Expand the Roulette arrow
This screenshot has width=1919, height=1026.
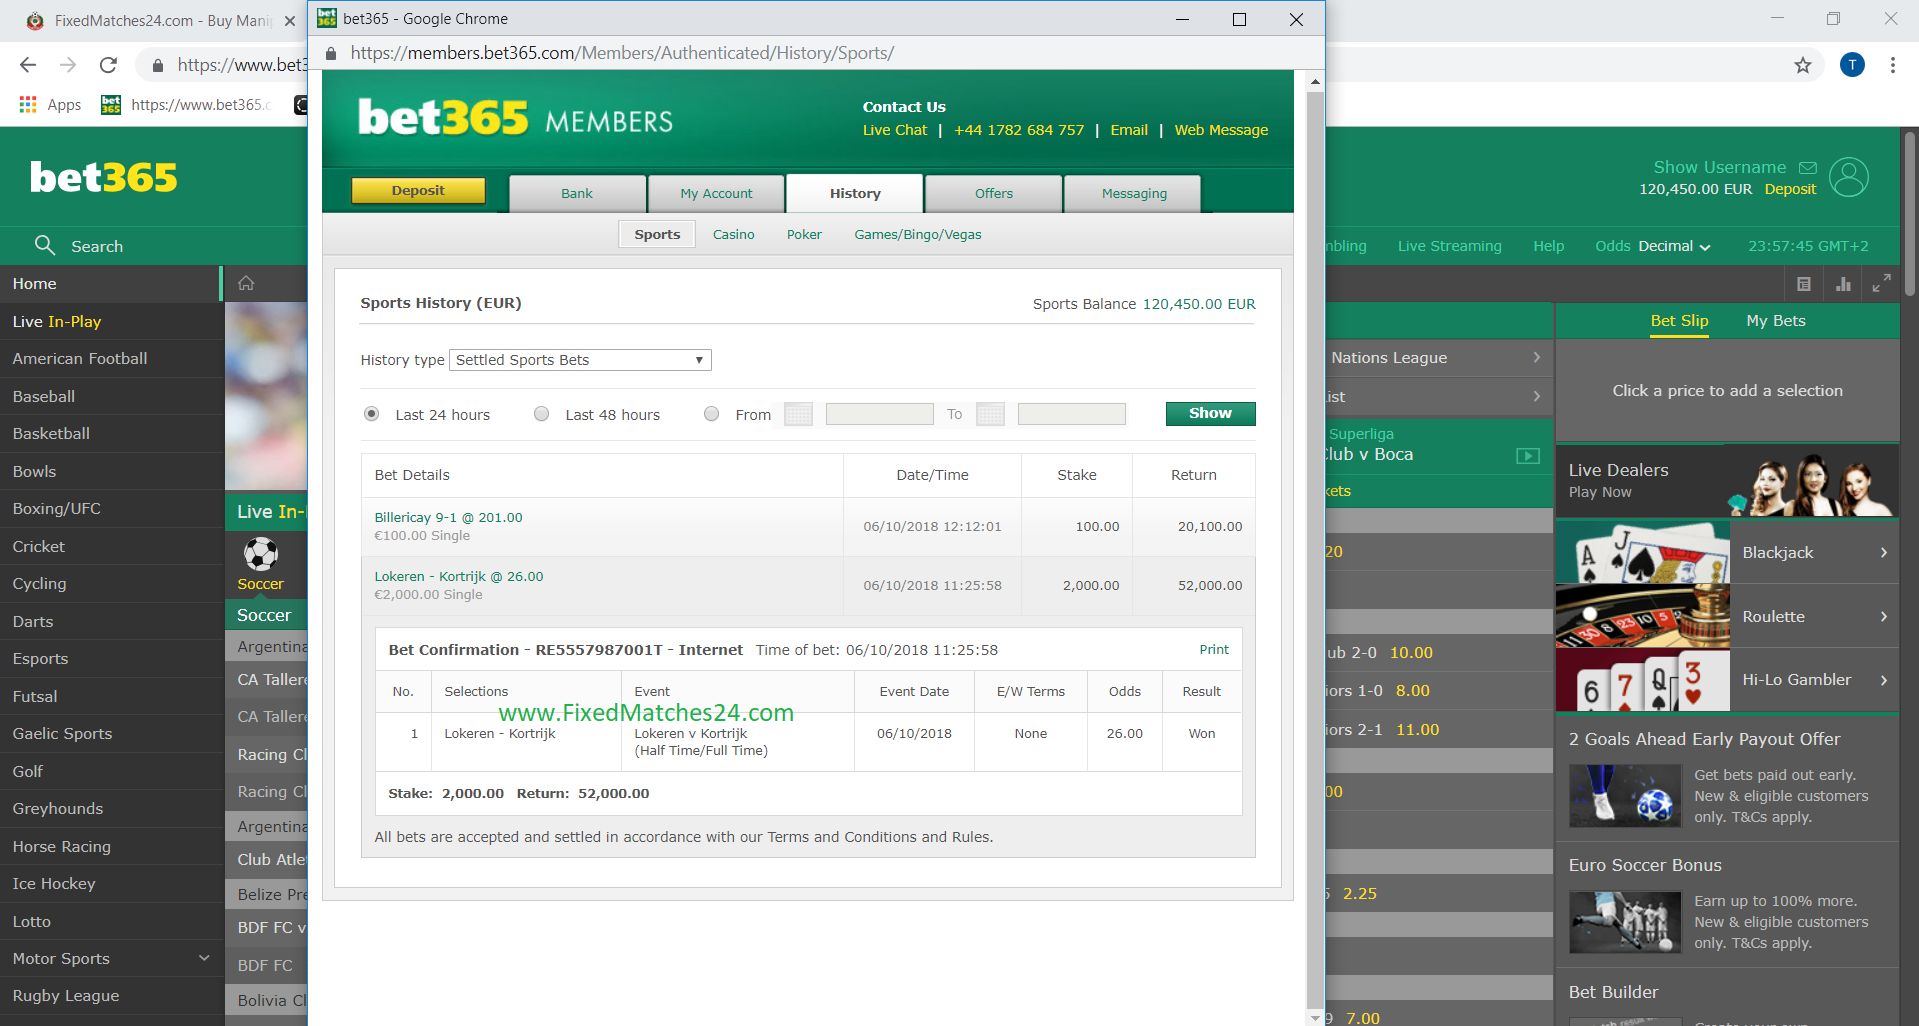click(x=1884, y=616)
